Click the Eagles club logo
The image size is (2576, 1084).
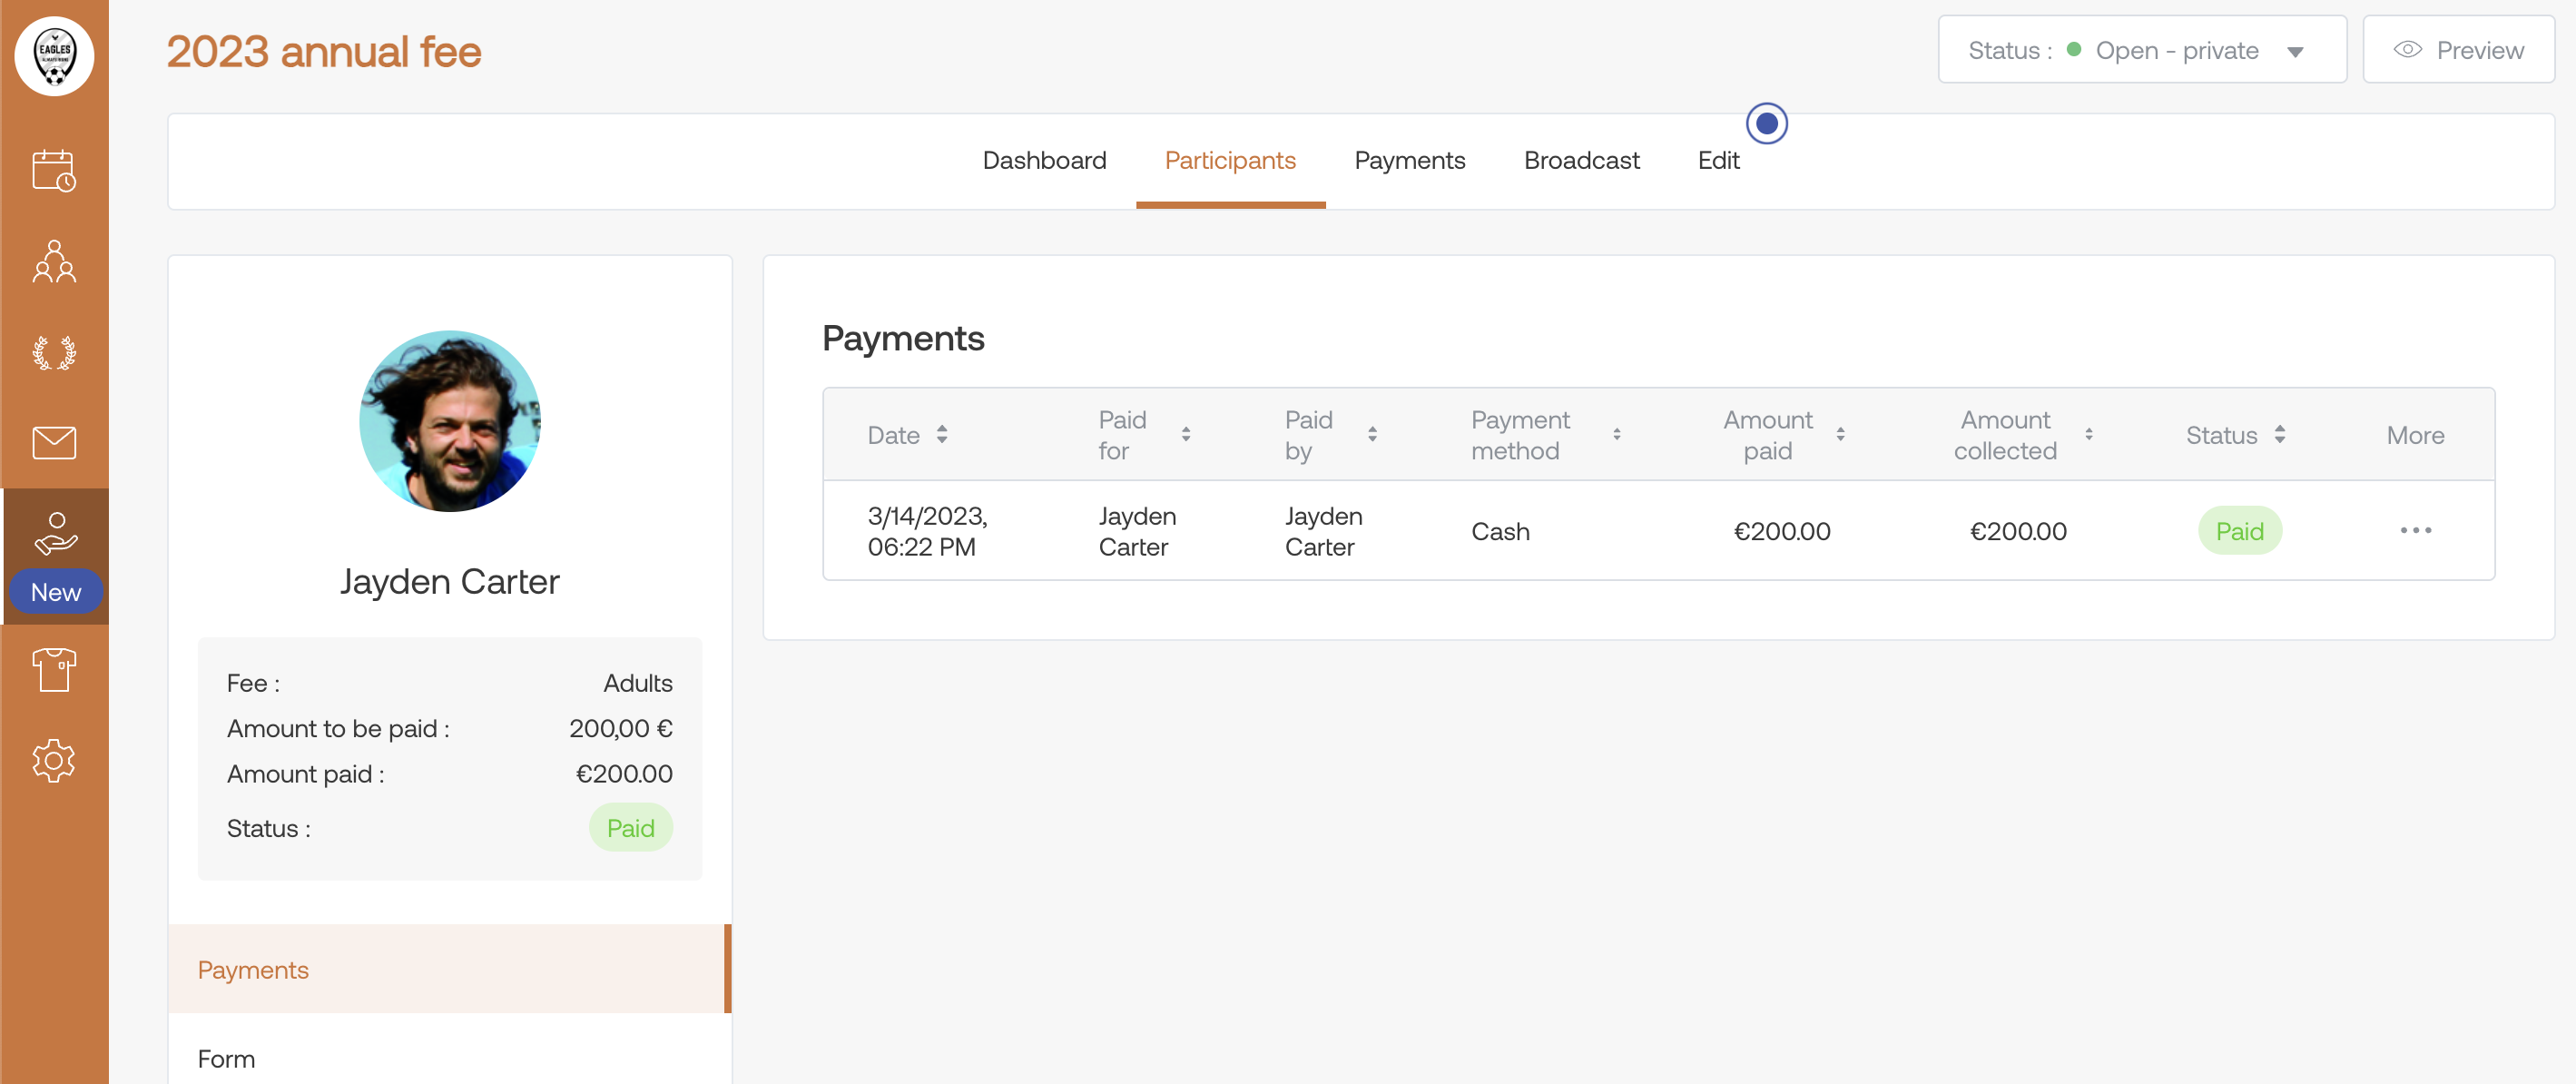coord(54,55)
